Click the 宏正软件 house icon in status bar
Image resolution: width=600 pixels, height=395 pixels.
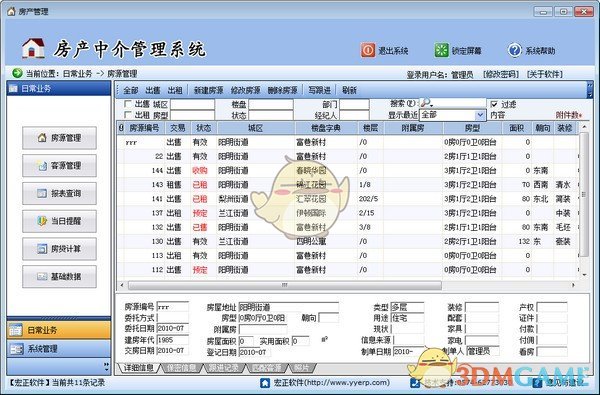point(265,382)
